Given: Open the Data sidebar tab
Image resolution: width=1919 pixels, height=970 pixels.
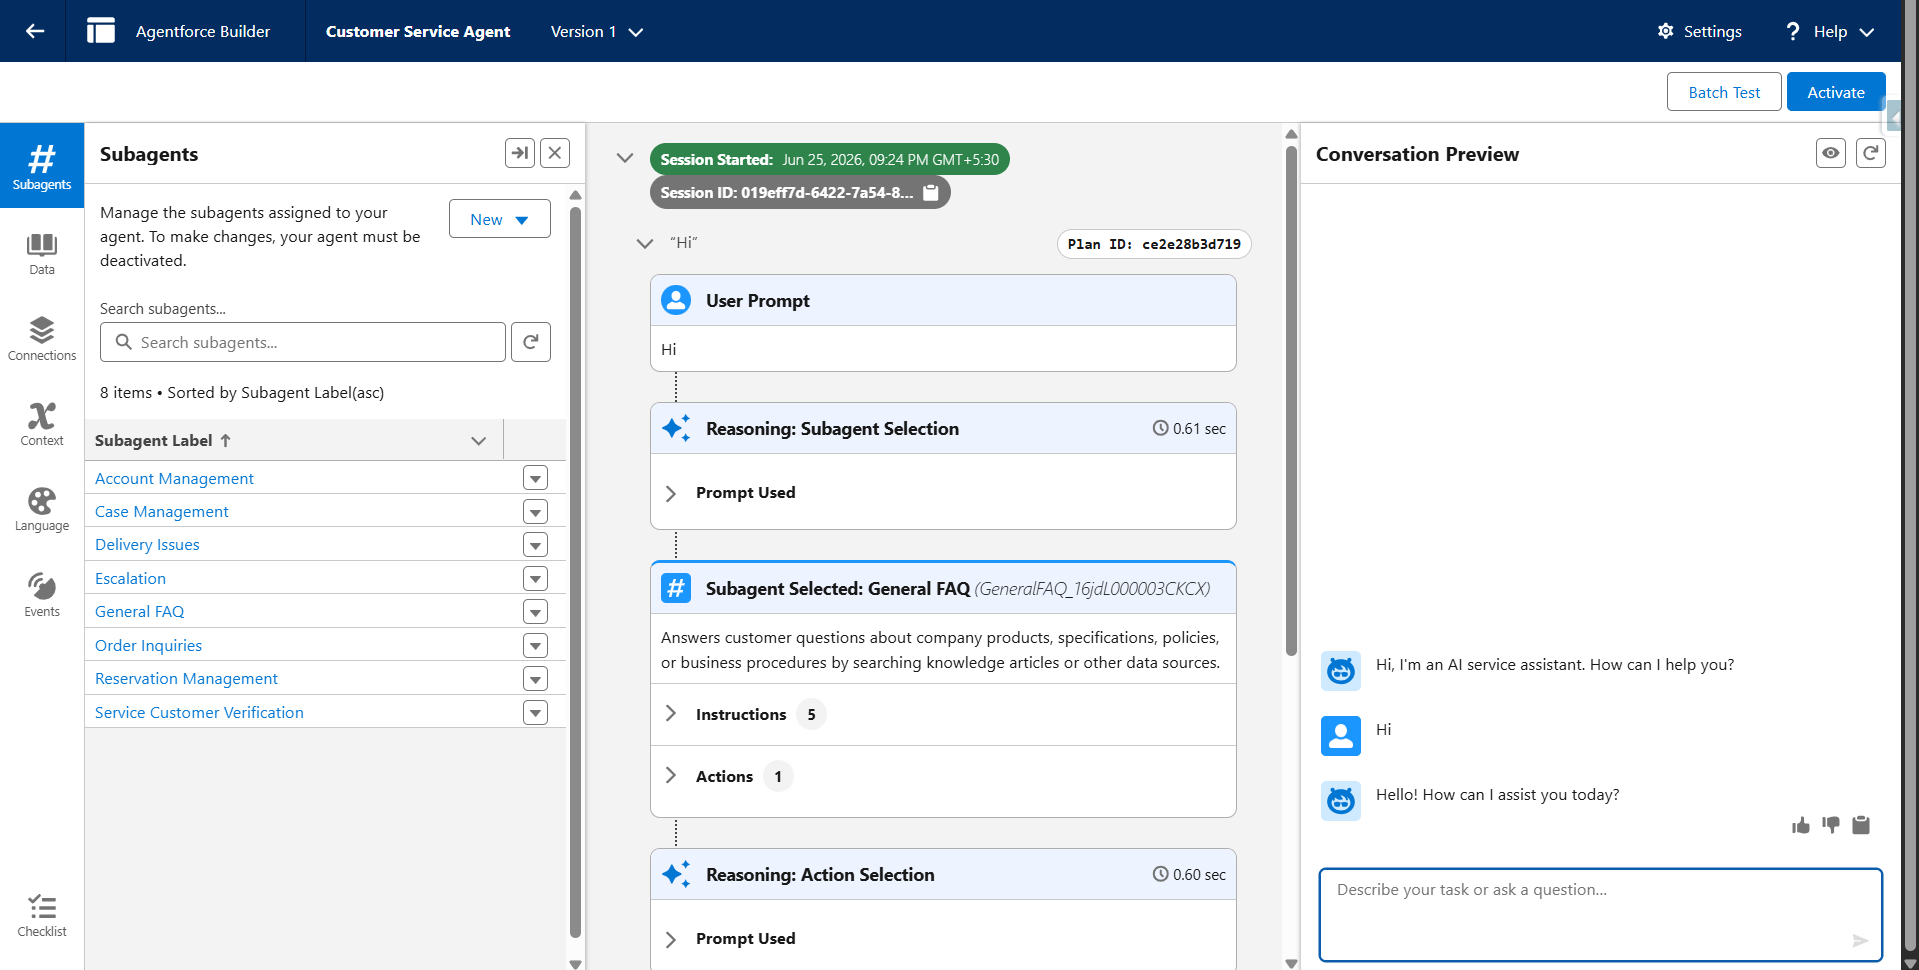Looking at the screenshot, I should 42,254.
